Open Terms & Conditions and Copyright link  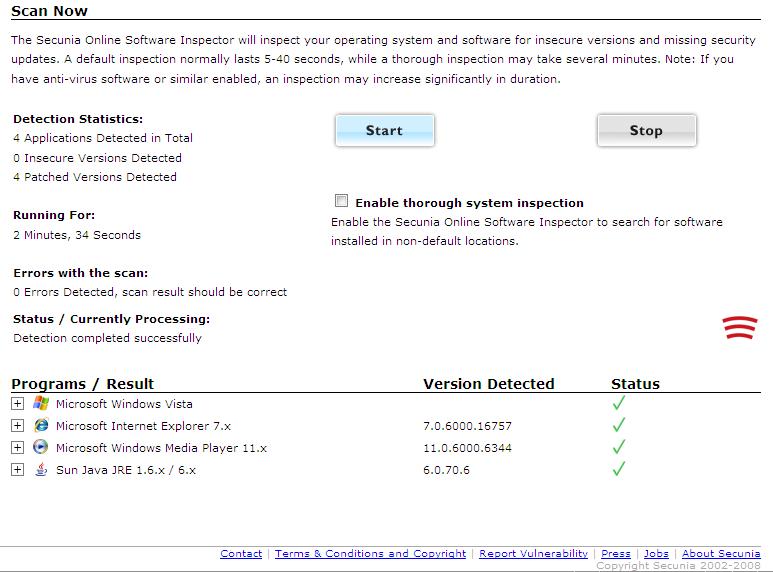pyautogui.click(x=370, y=554)
